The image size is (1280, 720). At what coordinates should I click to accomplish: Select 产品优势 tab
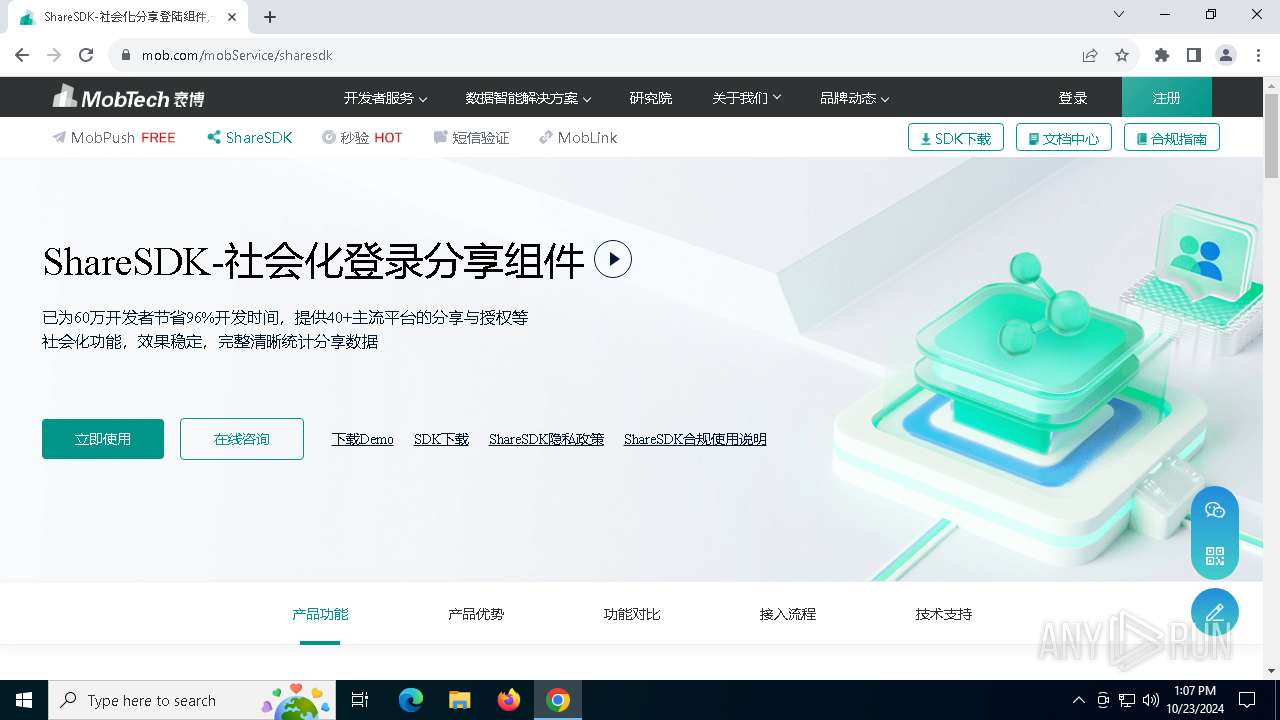click(476, 614)
